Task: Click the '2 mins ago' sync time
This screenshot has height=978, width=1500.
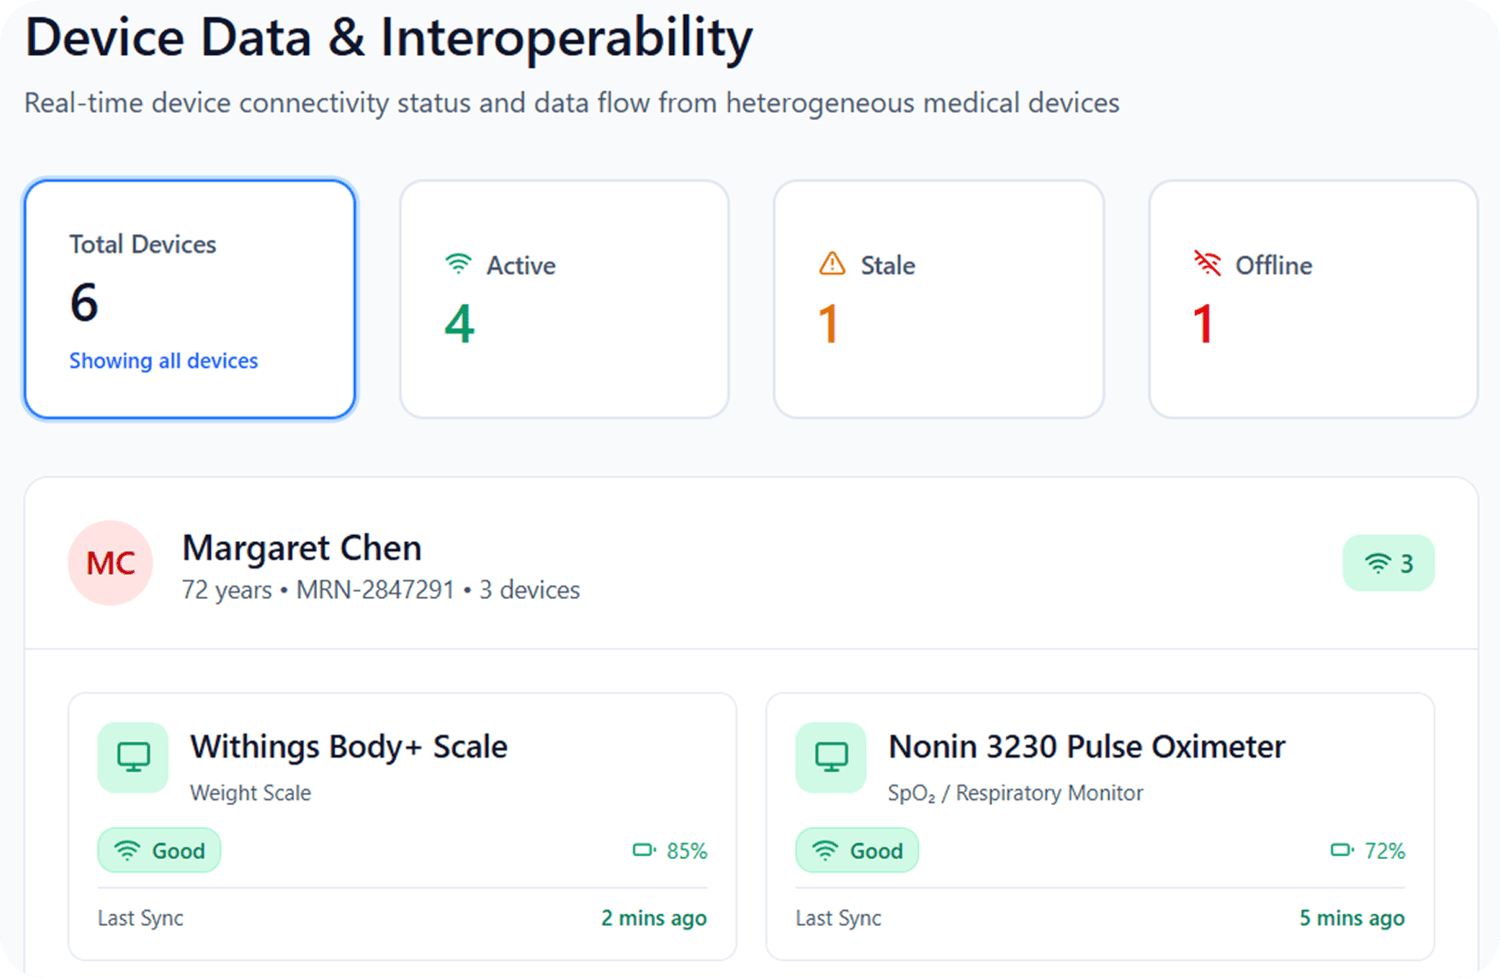Action: pos(654,918)
